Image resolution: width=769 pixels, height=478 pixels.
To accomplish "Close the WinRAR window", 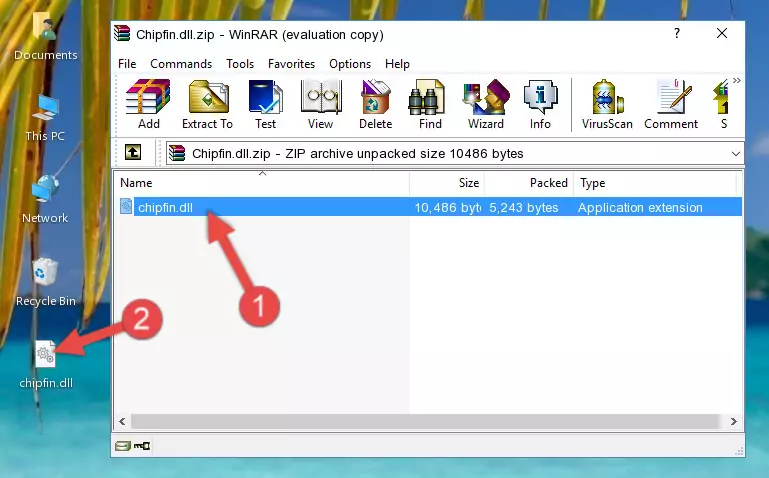I will (722, 33).
